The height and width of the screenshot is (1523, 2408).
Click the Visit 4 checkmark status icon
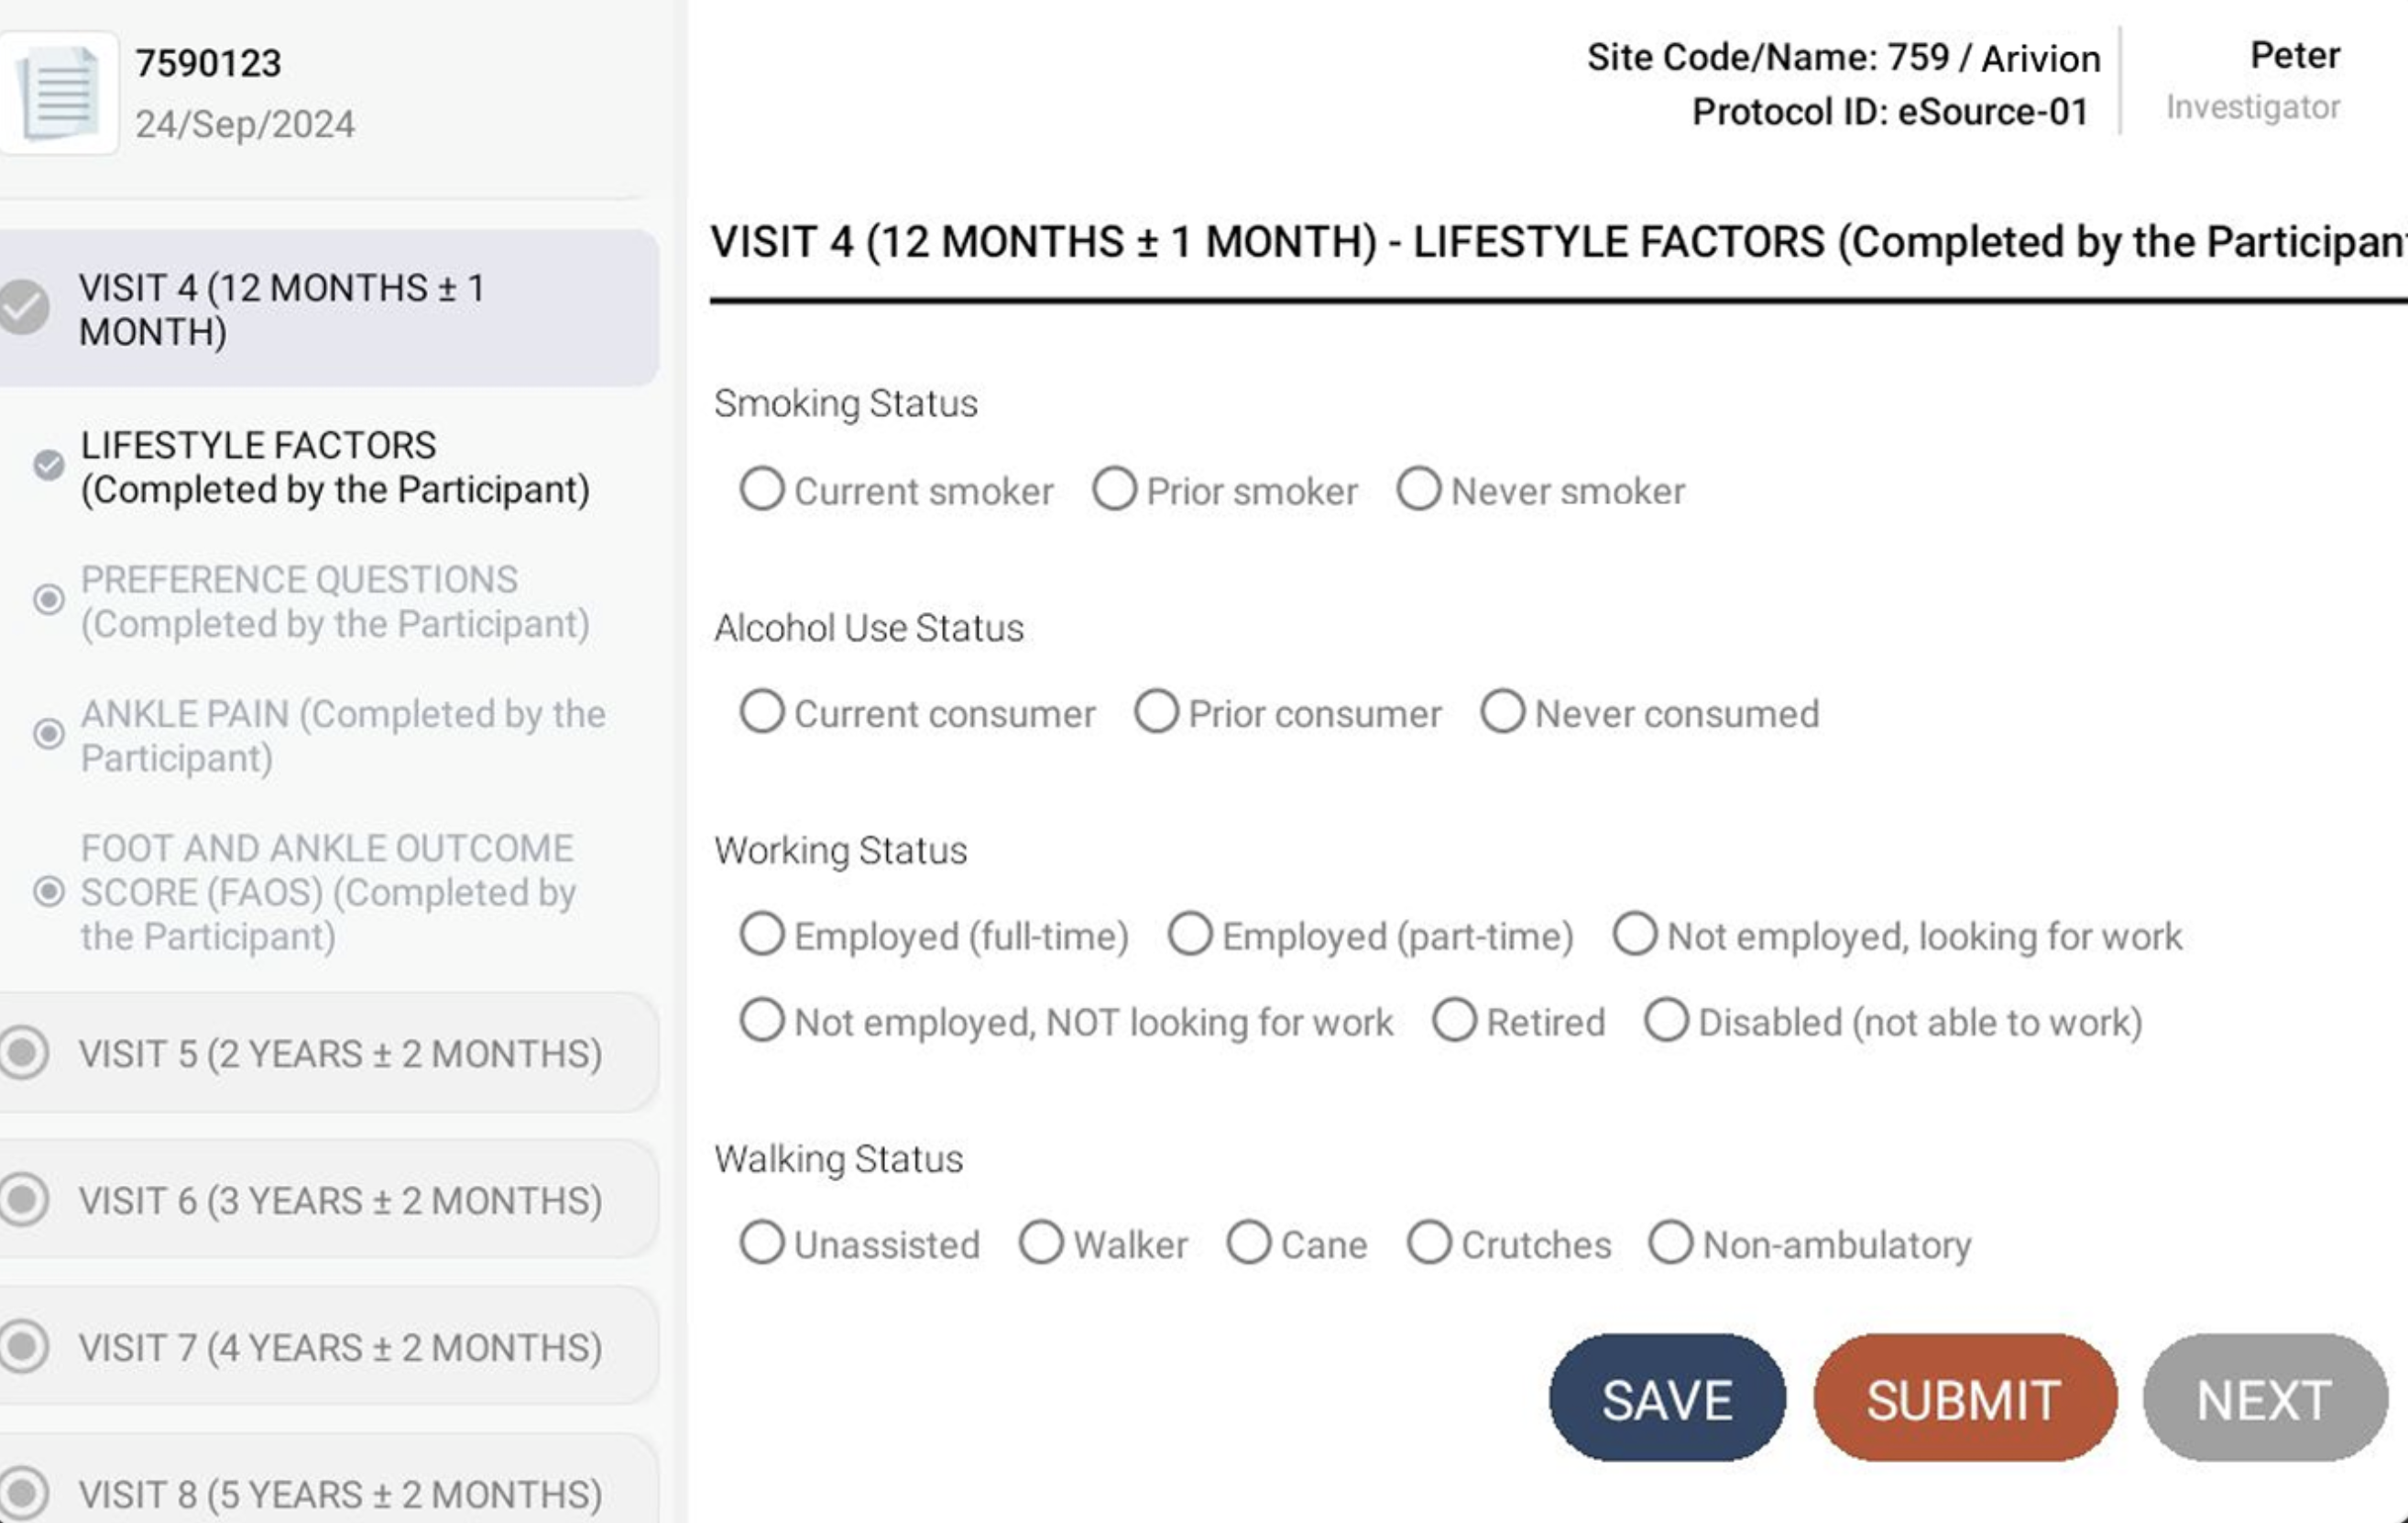(24, 307)
